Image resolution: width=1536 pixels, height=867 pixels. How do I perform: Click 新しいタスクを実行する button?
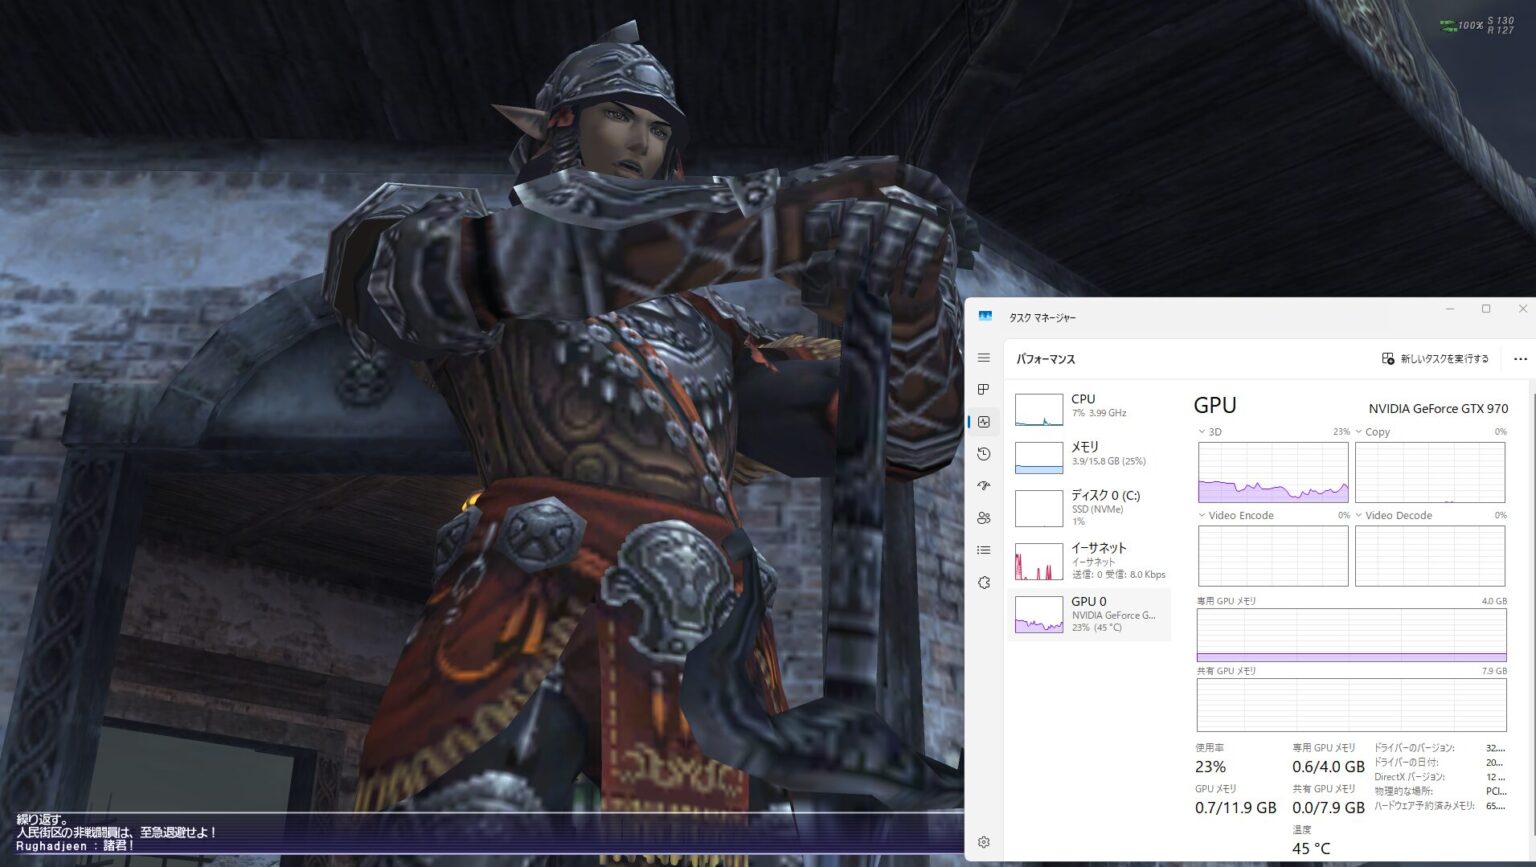pos(1437,358)
